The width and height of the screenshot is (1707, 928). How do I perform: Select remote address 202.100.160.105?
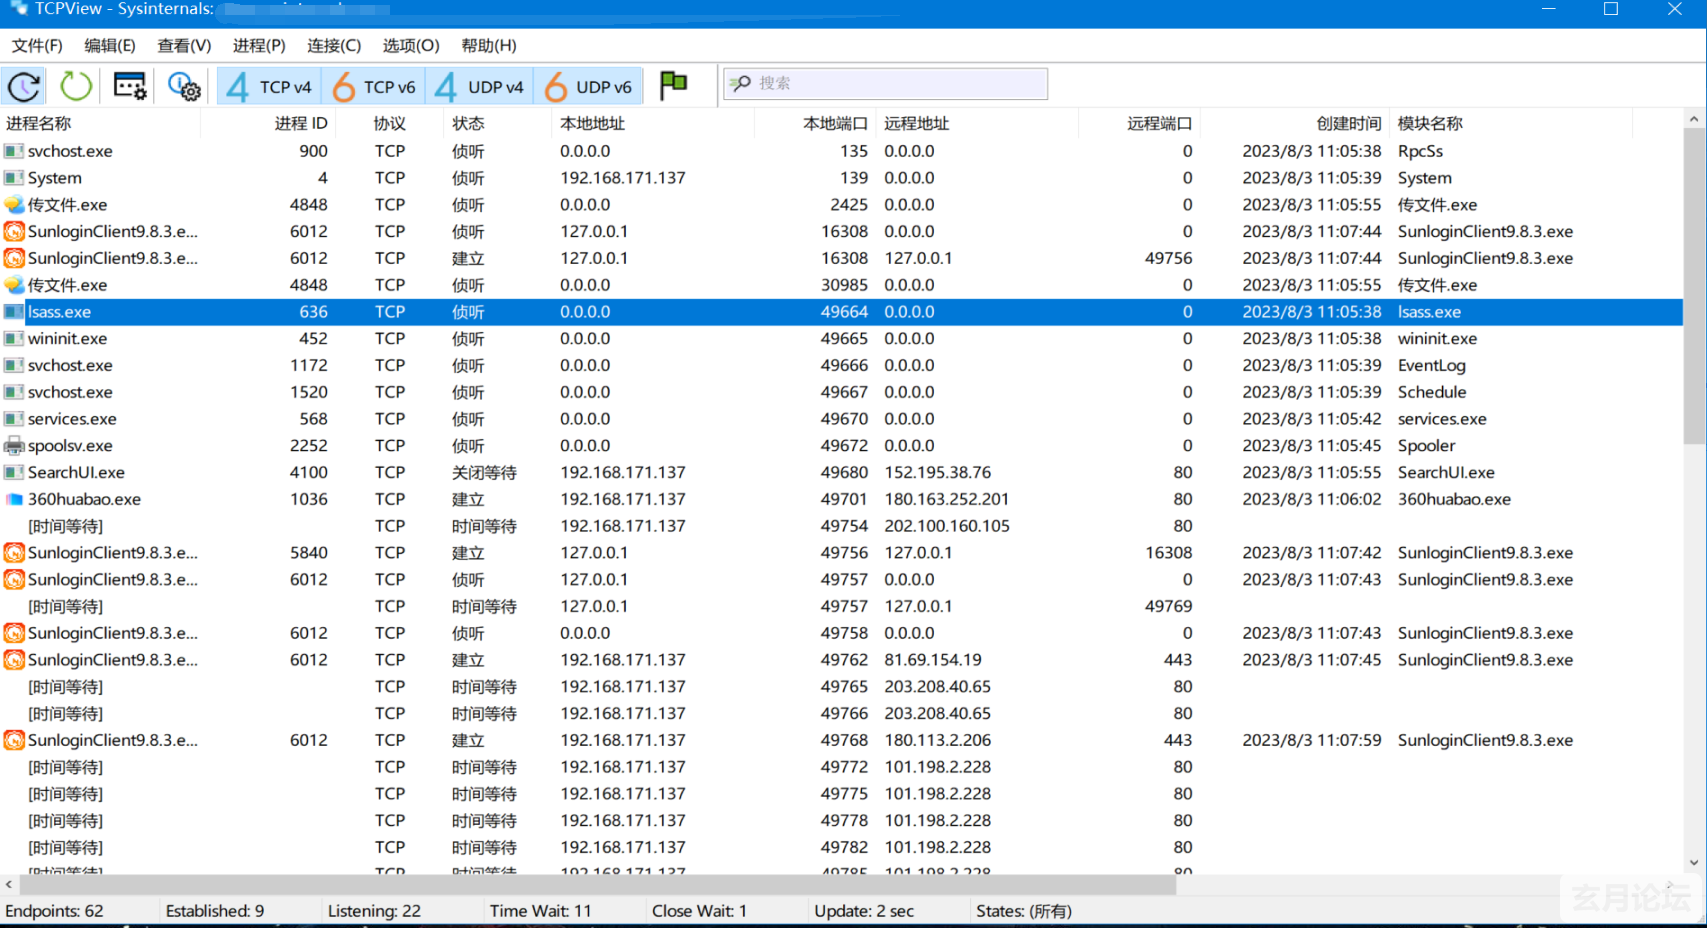pos(947,526)
